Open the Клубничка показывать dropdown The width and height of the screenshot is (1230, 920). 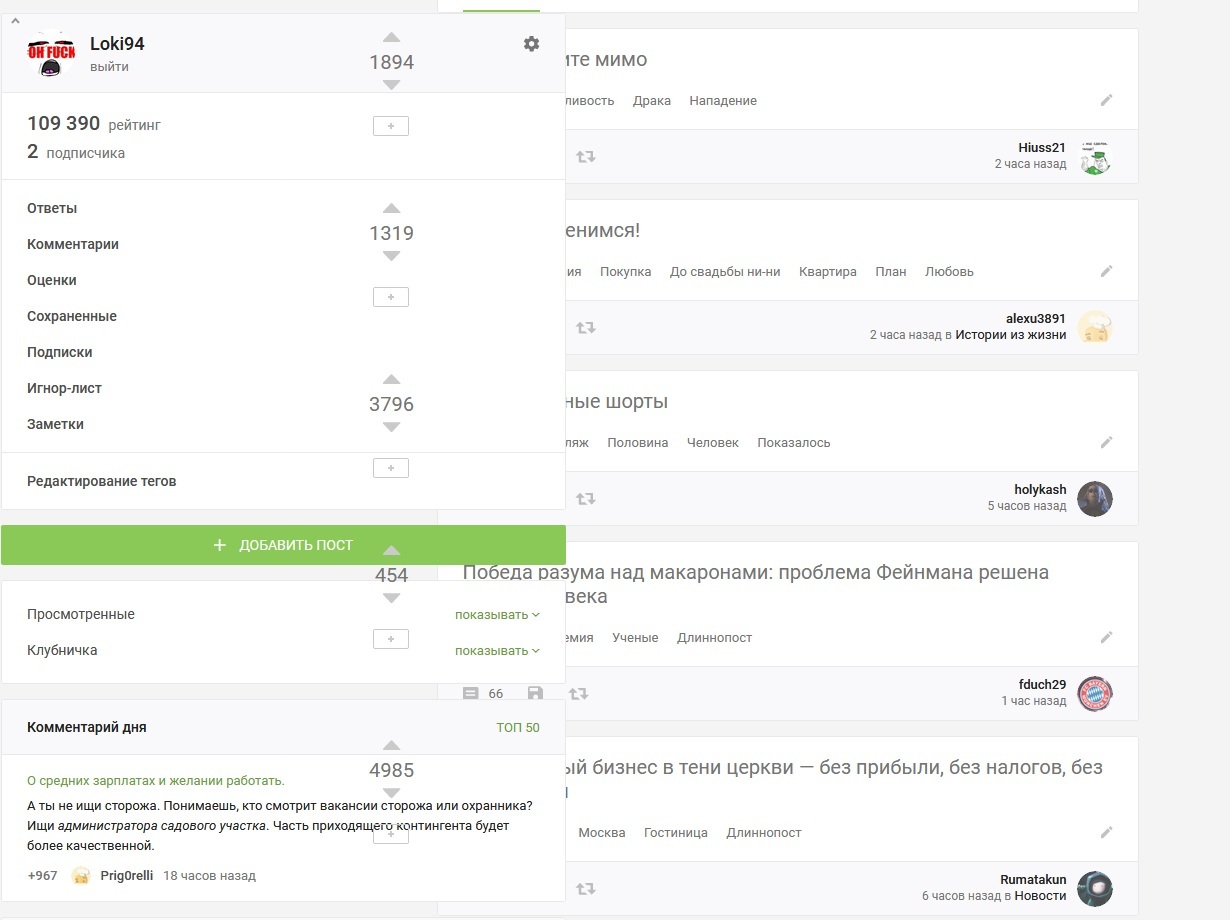pos(497,651)
